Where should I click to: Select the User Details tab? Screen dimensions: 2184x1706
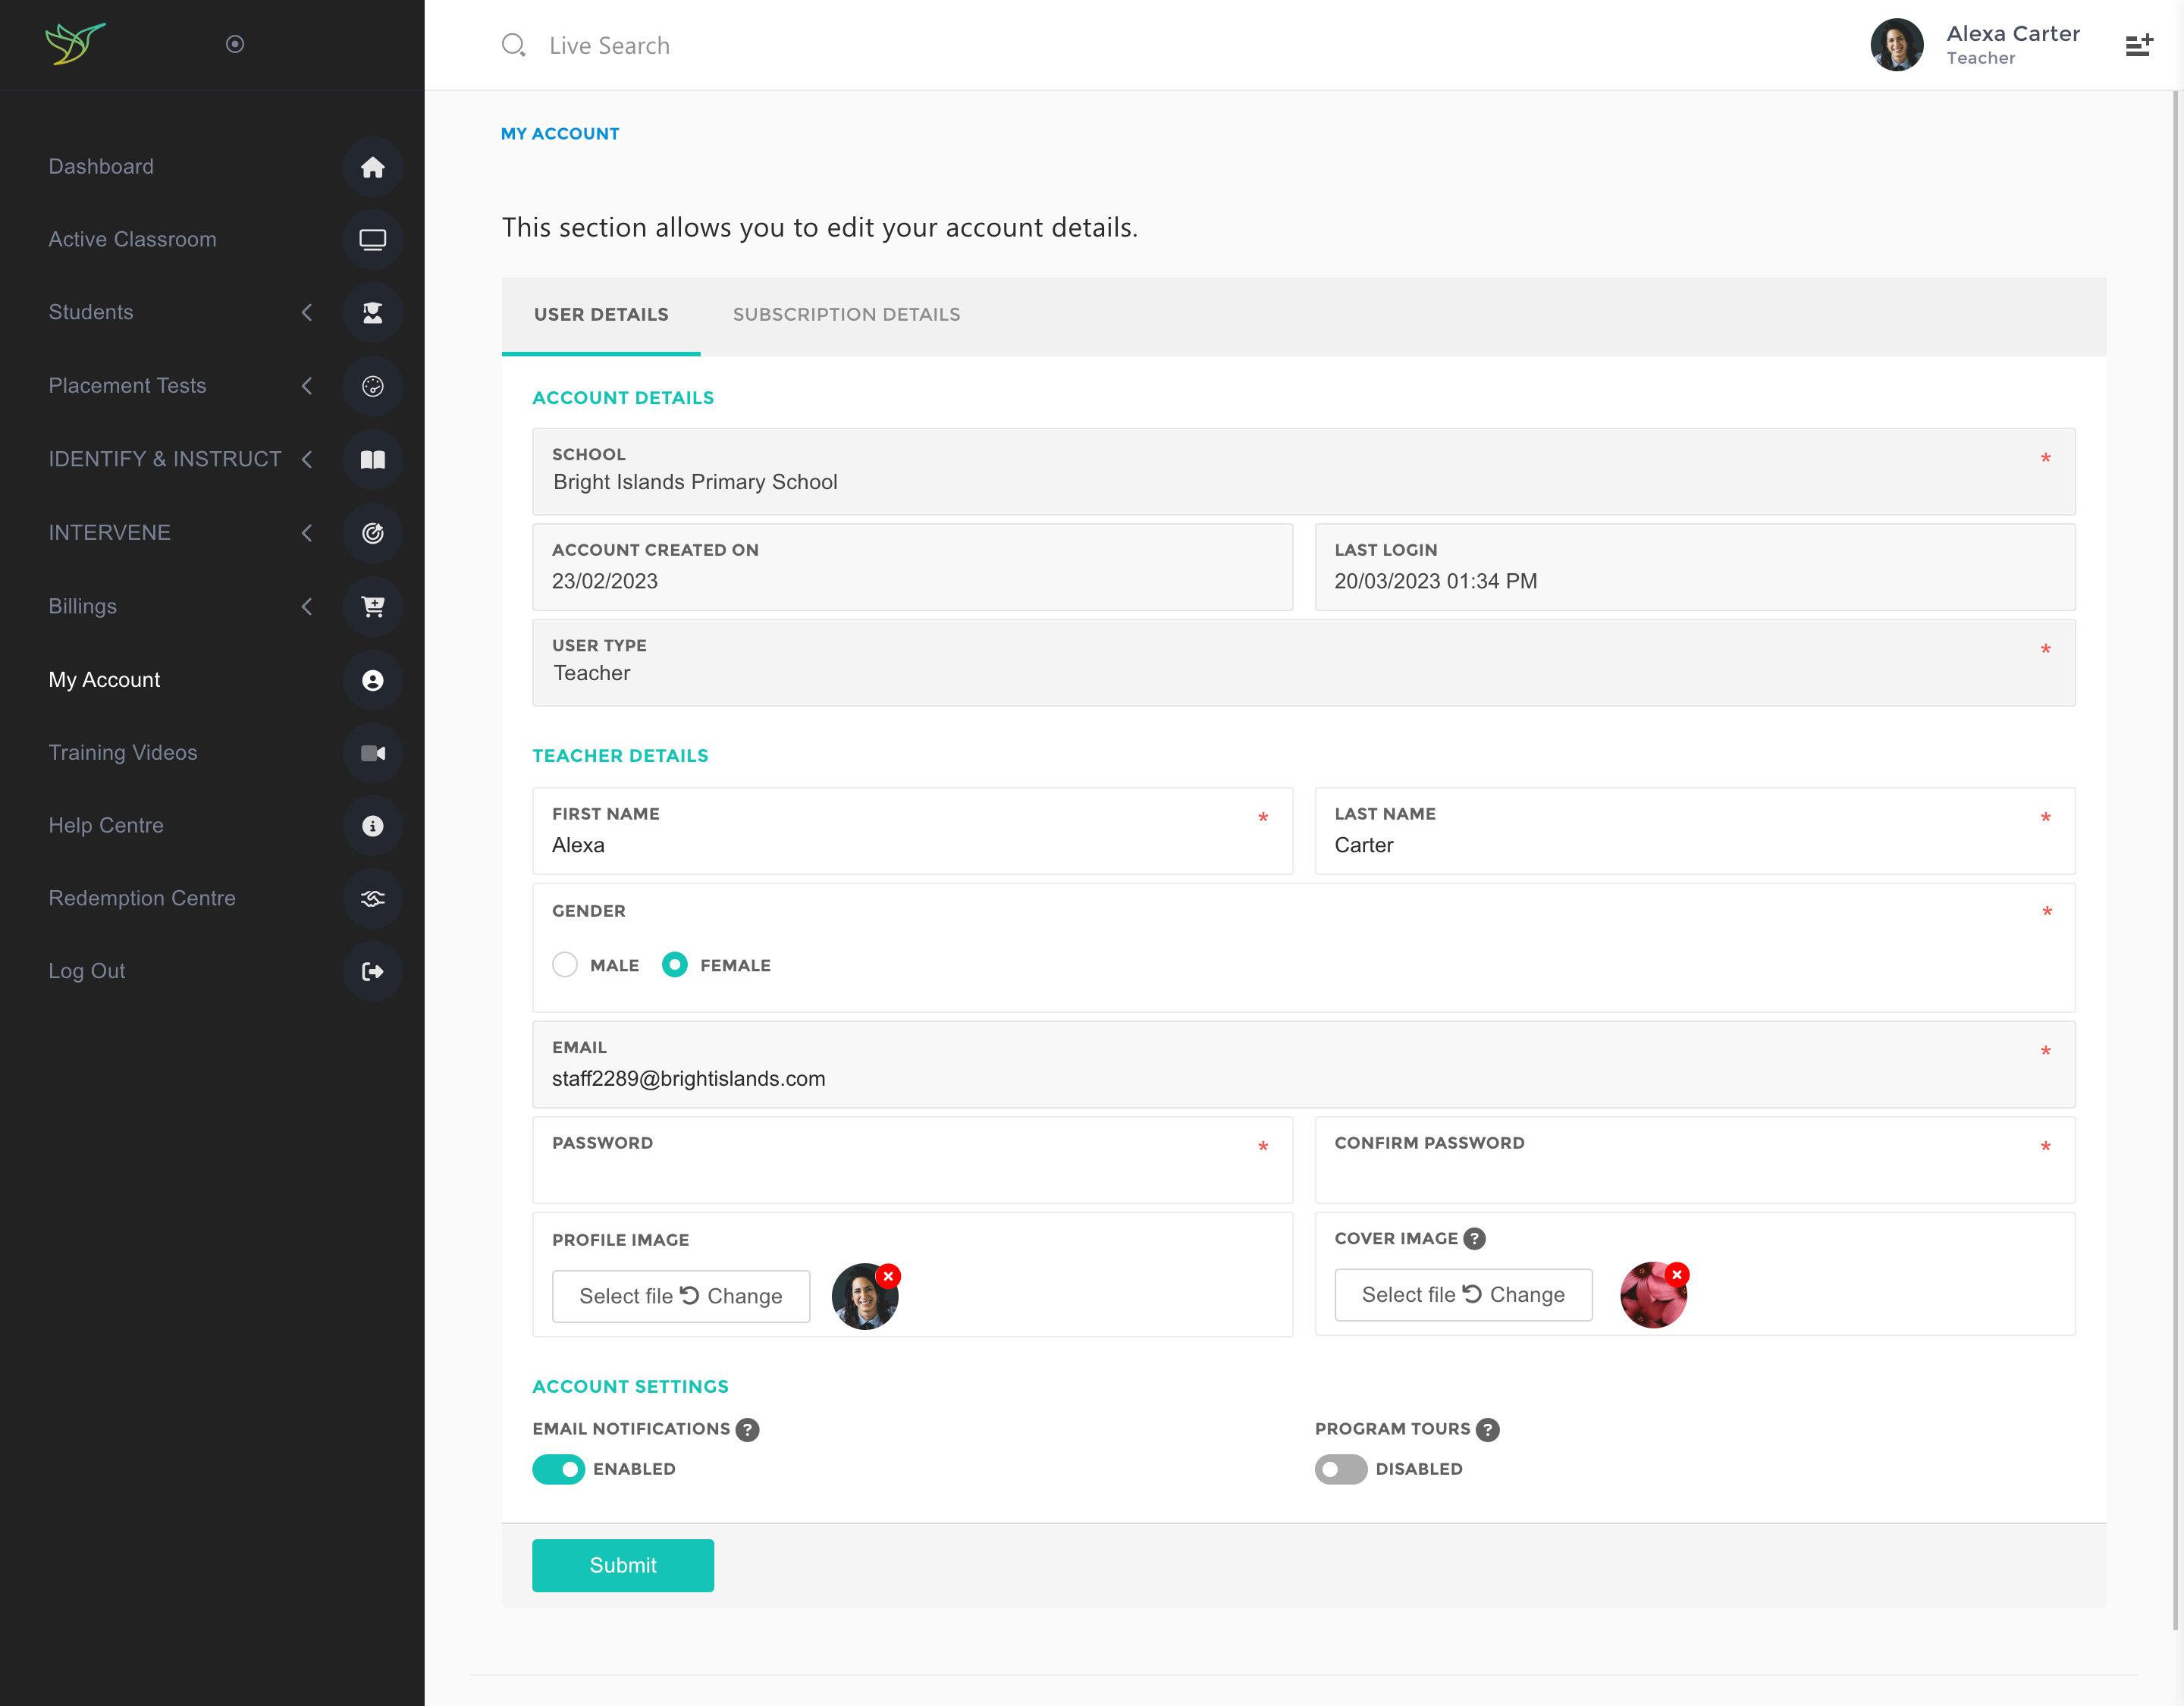point(601,315)
